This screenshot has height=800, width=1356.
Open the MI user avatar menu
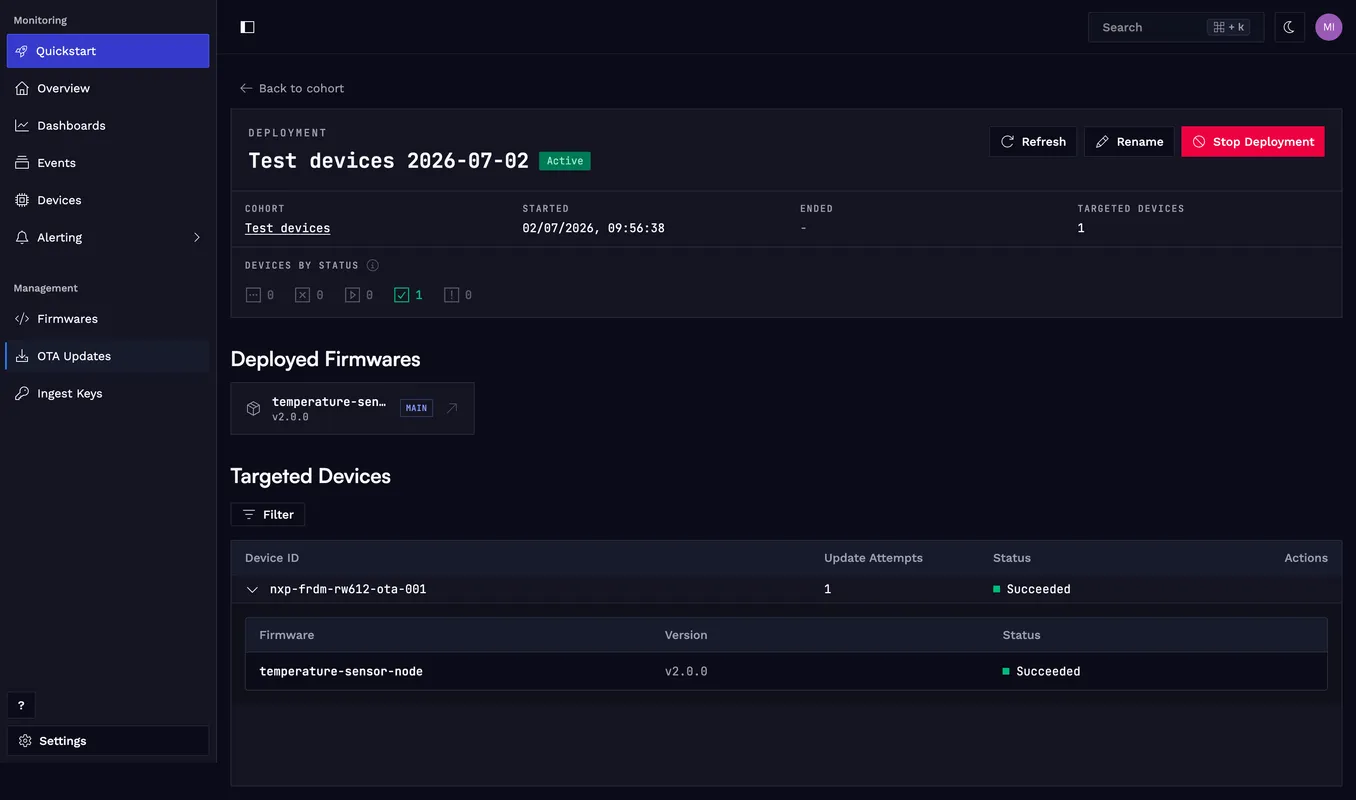[1328, 27]
